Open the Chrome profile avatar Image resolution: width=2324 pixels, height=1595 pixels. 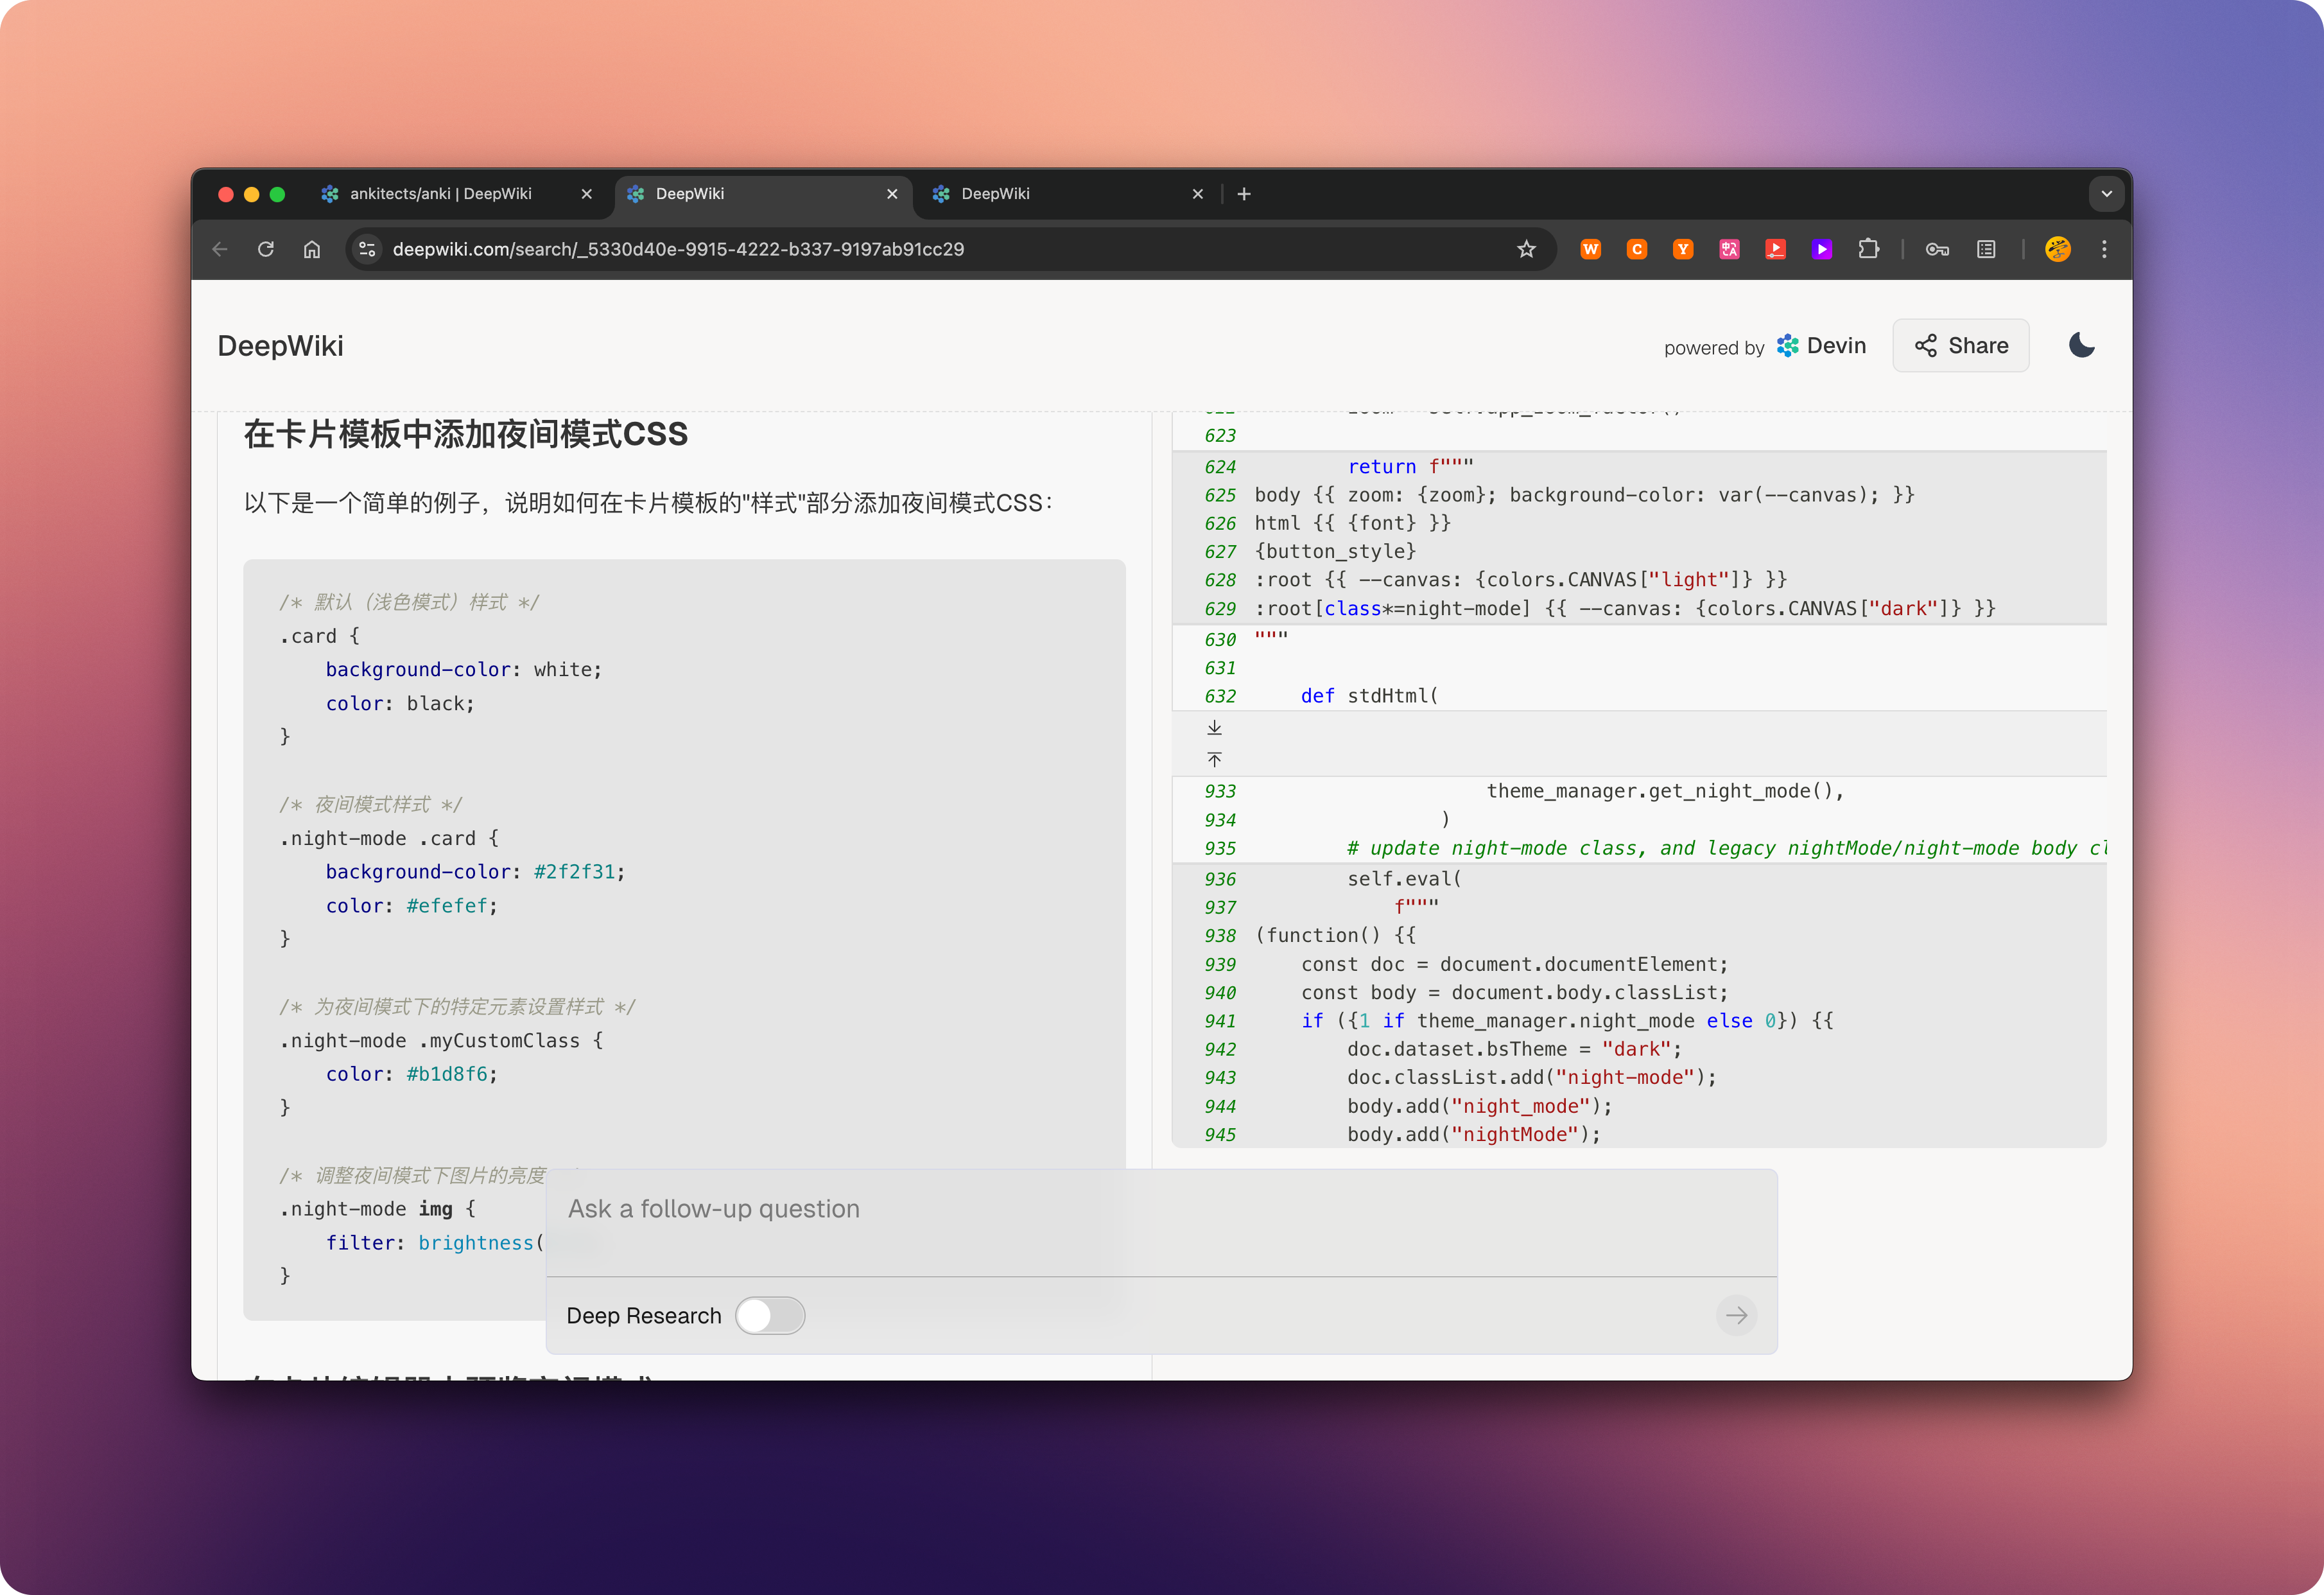[x=2058, y=249]
